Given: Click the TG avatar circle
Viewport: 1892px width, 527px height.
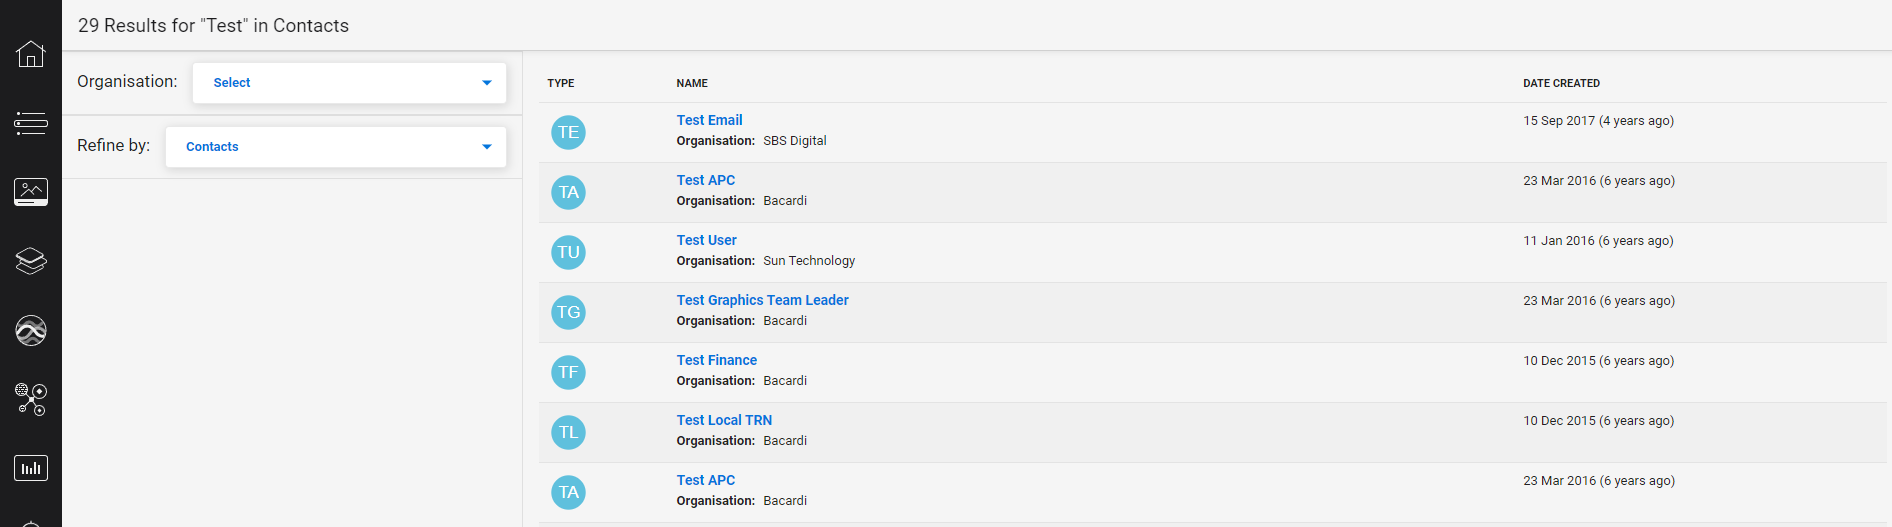Looking at the screenshot, I should point(568,312).
